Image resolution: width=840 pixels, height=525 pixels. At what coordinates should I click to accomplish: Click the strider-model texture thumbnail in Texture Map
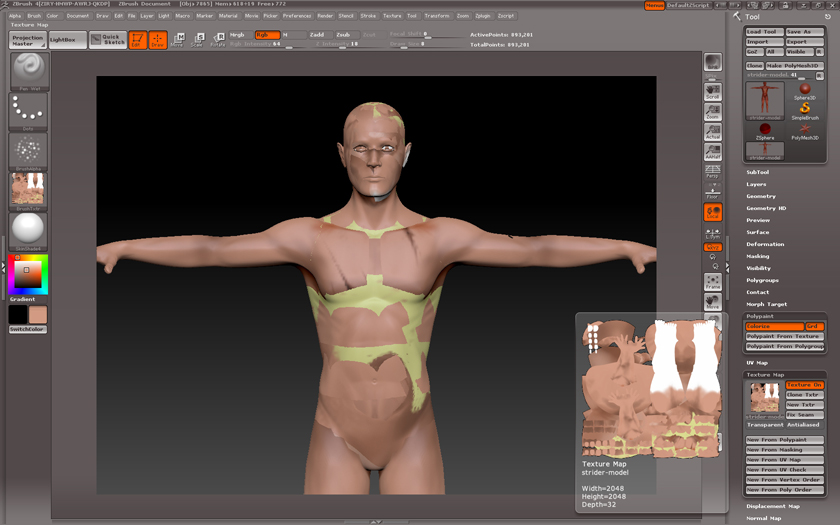(764, 398)
